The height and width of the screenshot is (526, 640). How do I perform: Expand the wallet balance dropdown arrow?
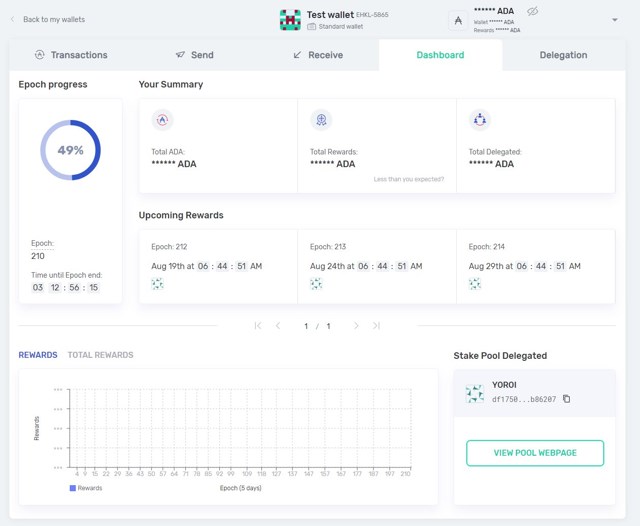614,20
